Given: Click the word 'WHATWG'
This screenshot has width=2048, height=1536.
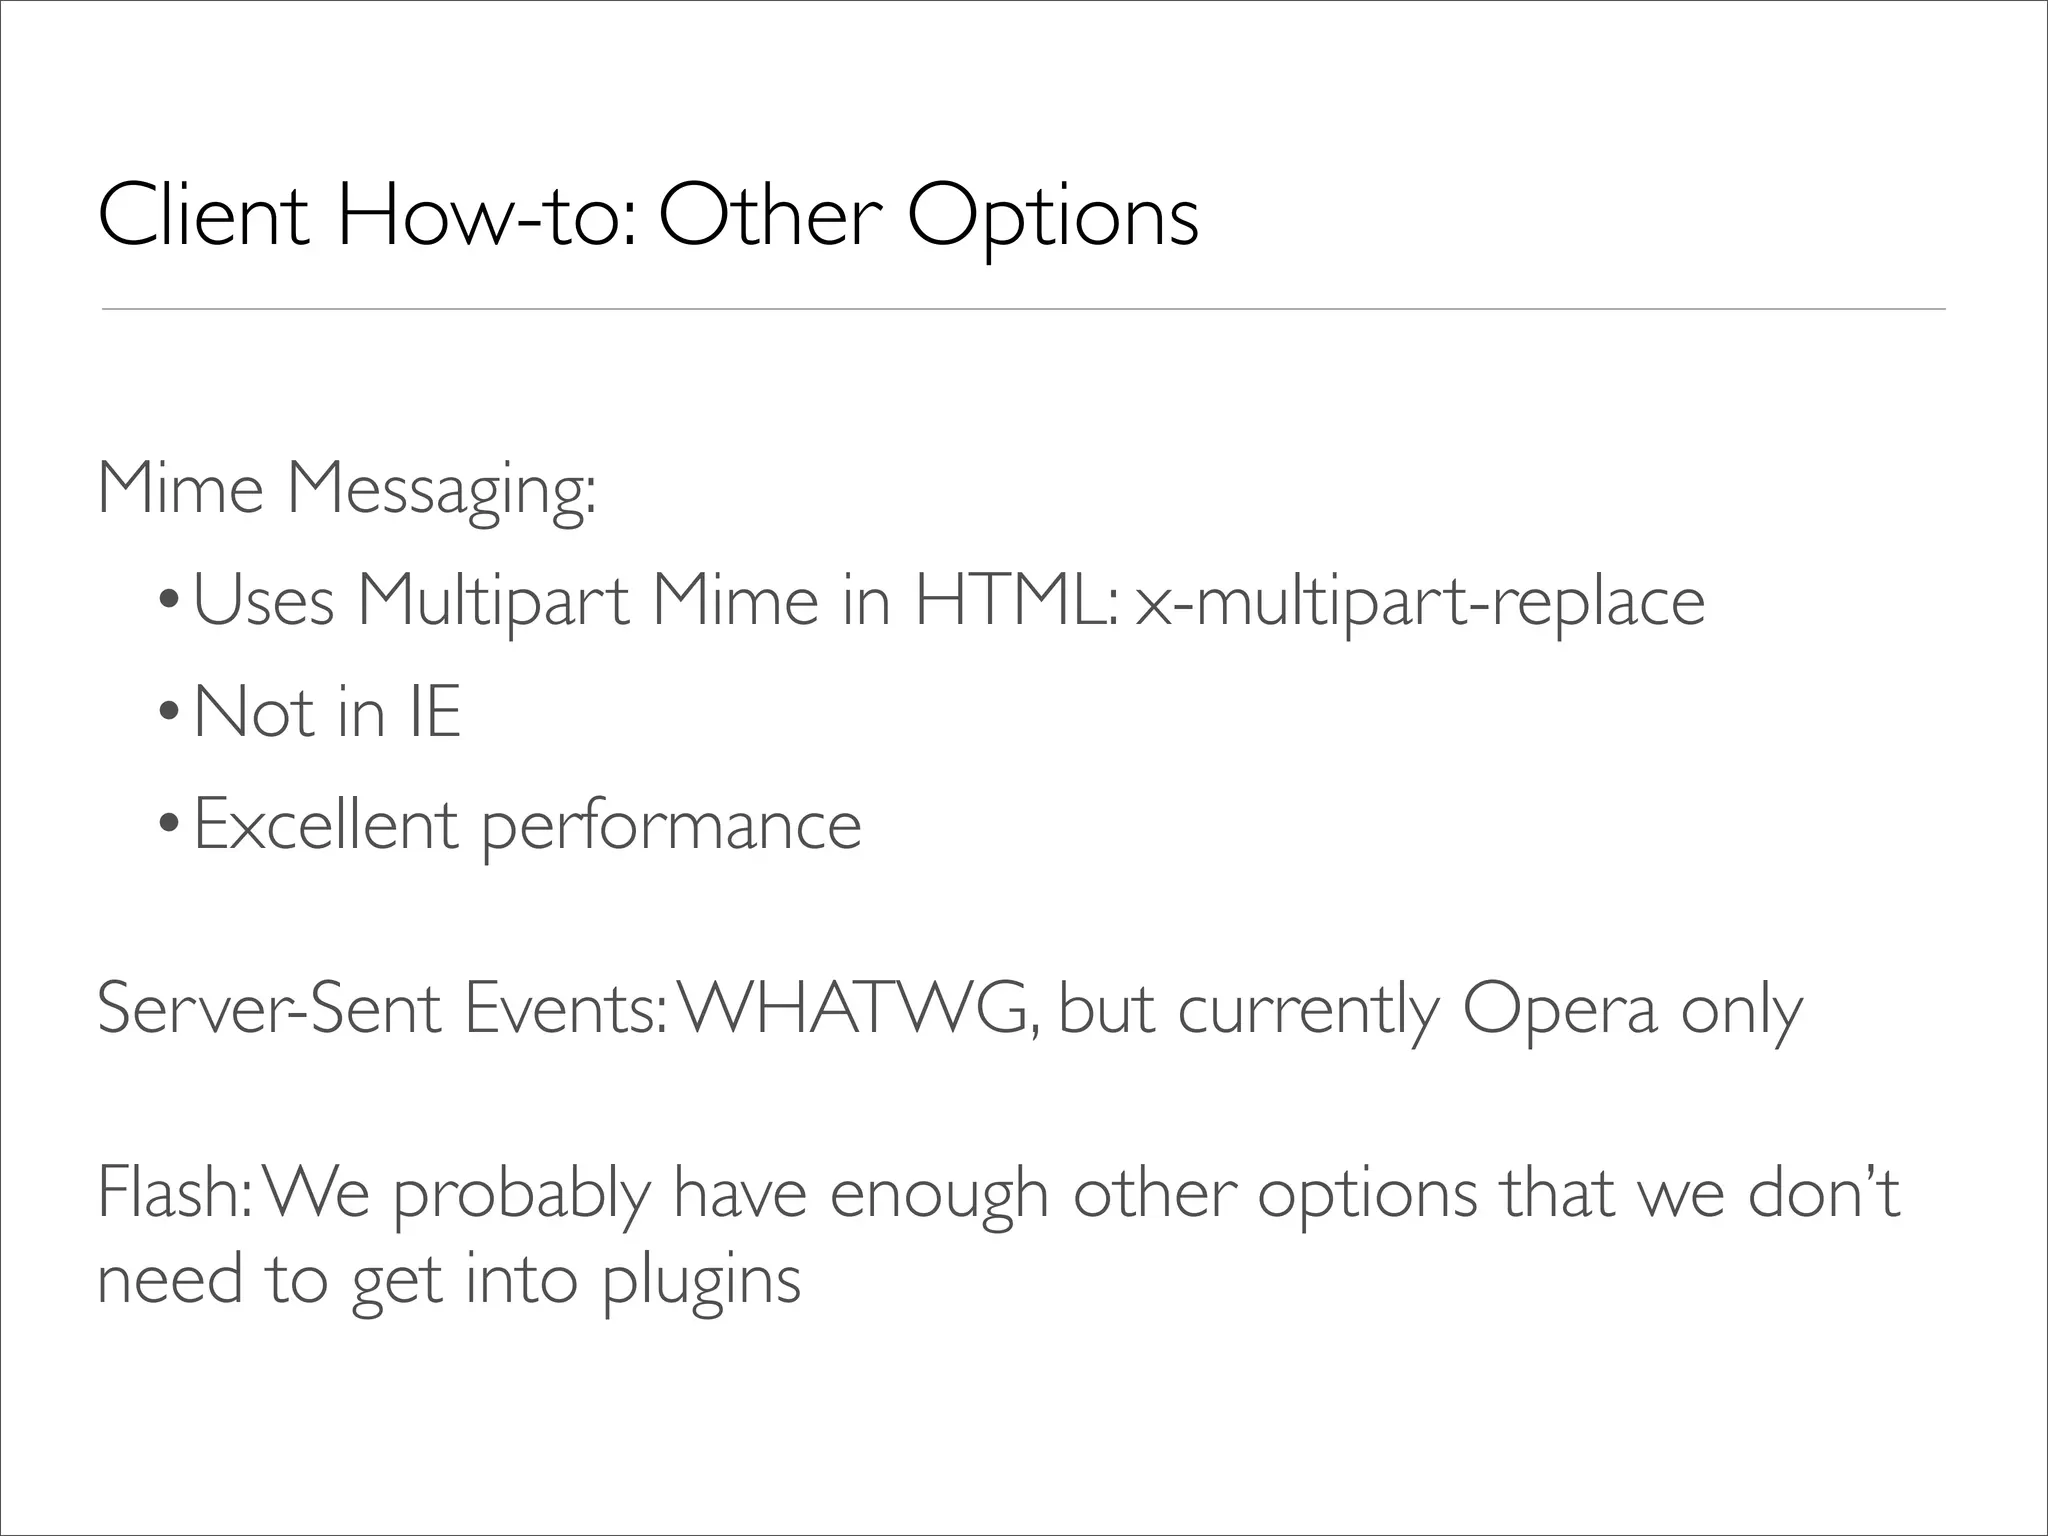Looking at the screenshot, I should click(x=856, y=1009).
